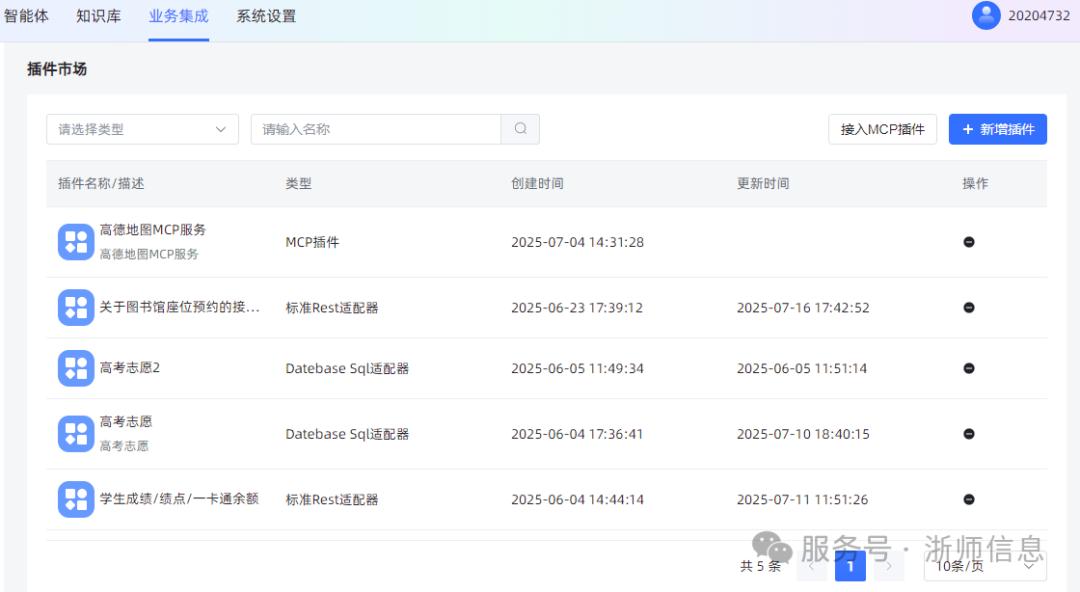Open action menu for 高德地图MCP服务 row
Viewport: 1080px width, 592px height.
tap(968, 242)
